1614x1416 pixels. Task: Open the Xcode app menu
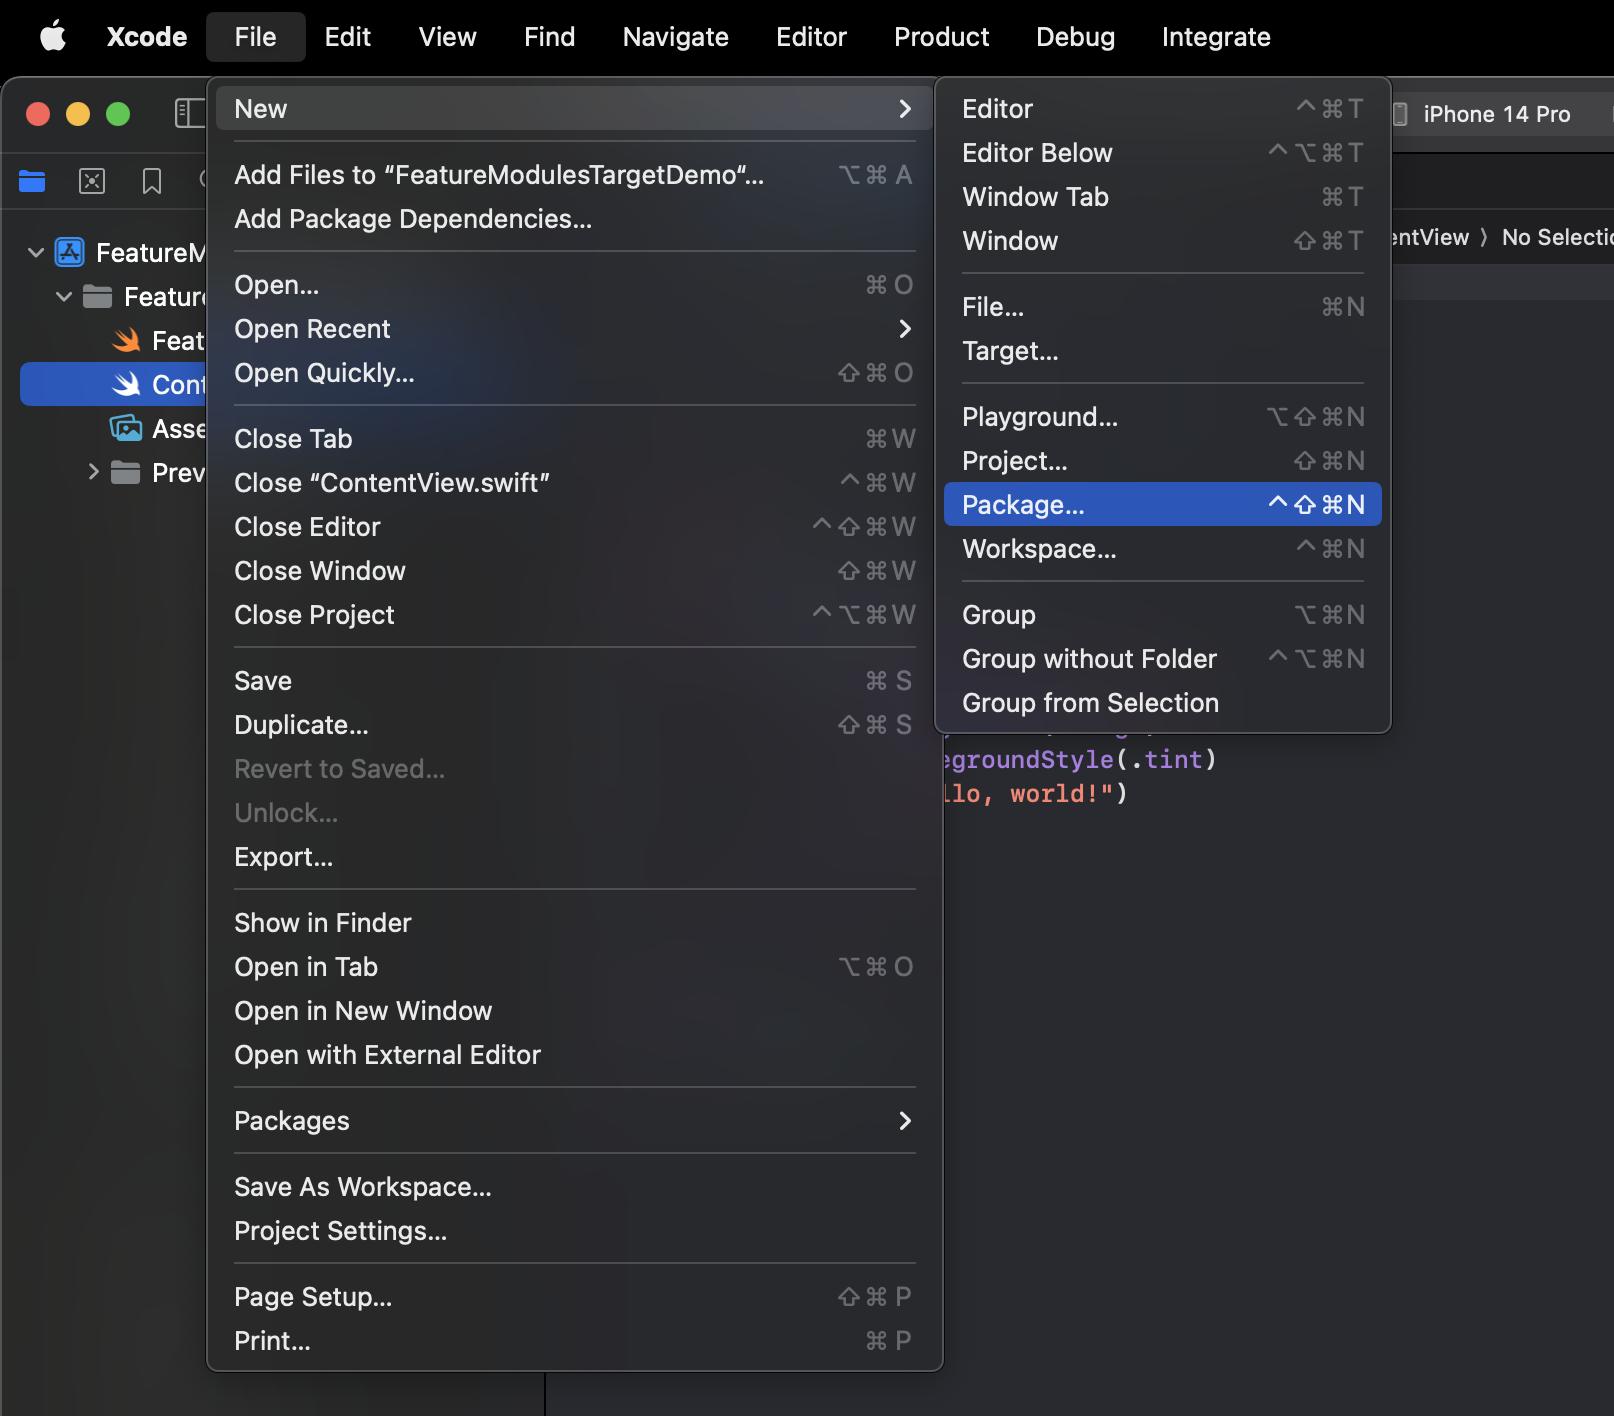tap(147, 37)
